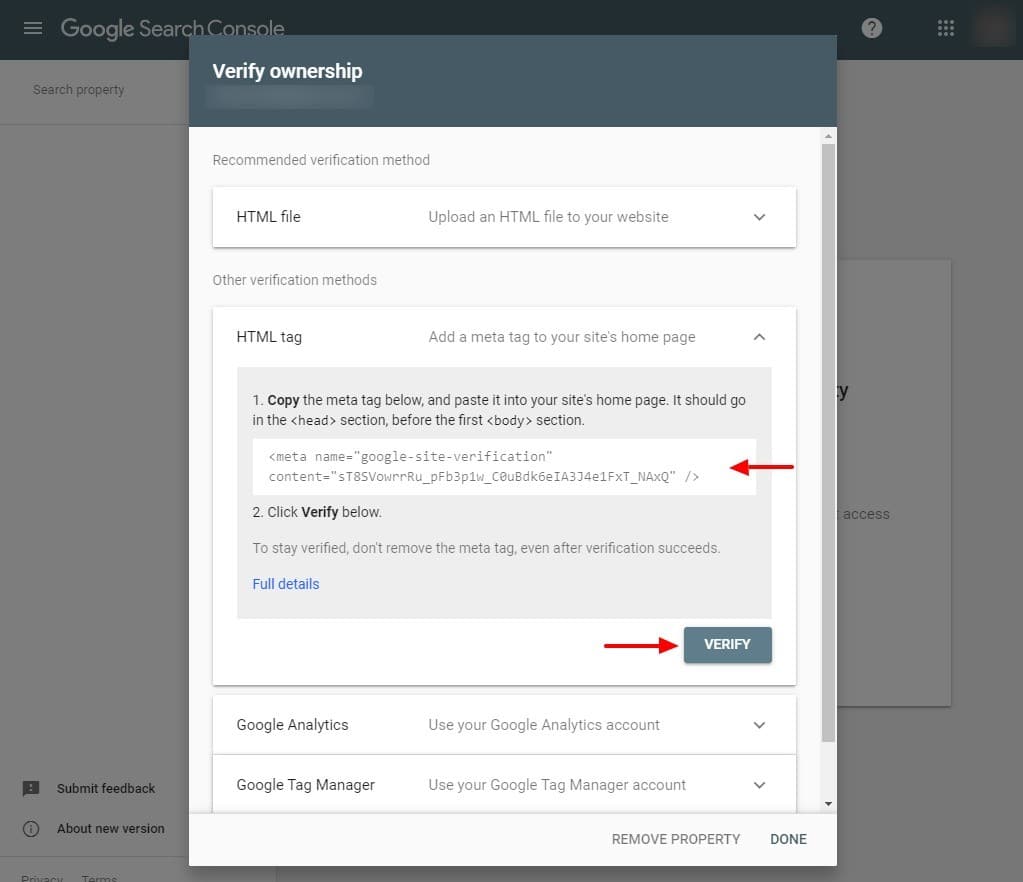This screenshot has width=1023, height=882.
Task: Click the dialog scrollbar up arrow
Action: point(828,135)
